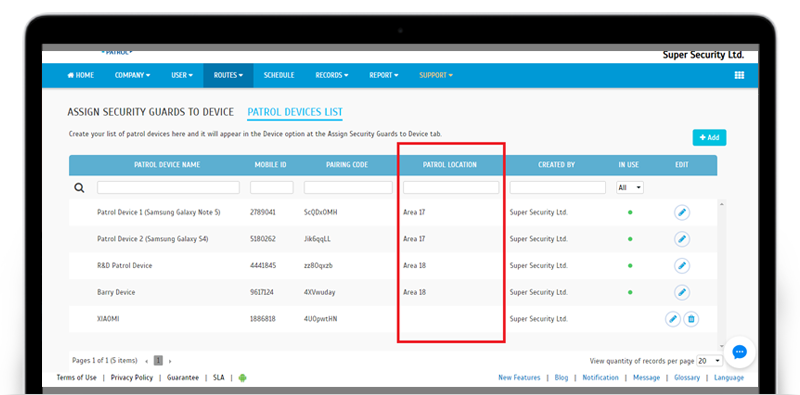
Task: Expand the ROUTES menu
Action: [x=228, y=75]
